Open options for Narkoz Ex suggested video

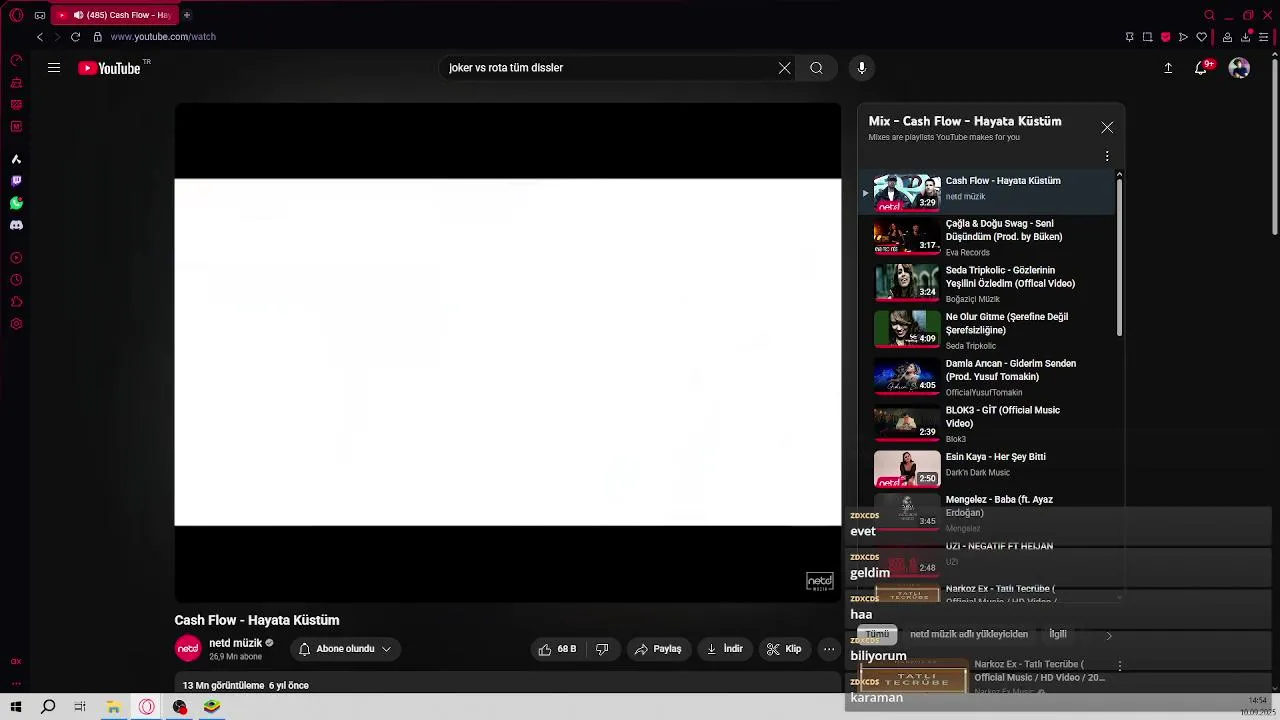click(x=1120, y=665)
